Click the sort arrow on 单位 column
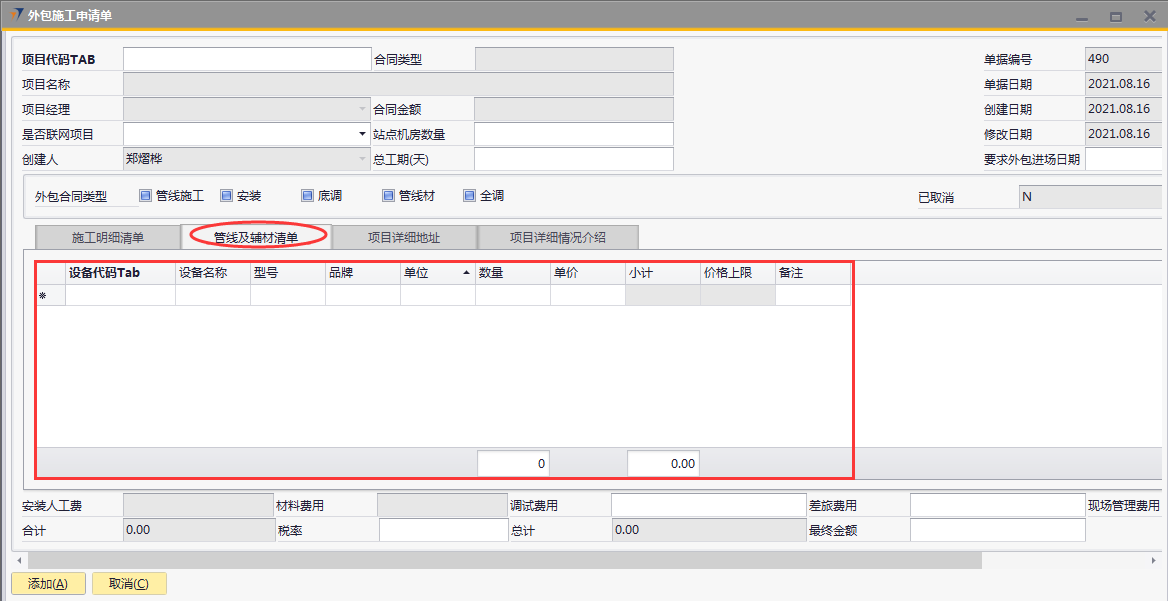1168x601 pixels. [x=466, y=272]
